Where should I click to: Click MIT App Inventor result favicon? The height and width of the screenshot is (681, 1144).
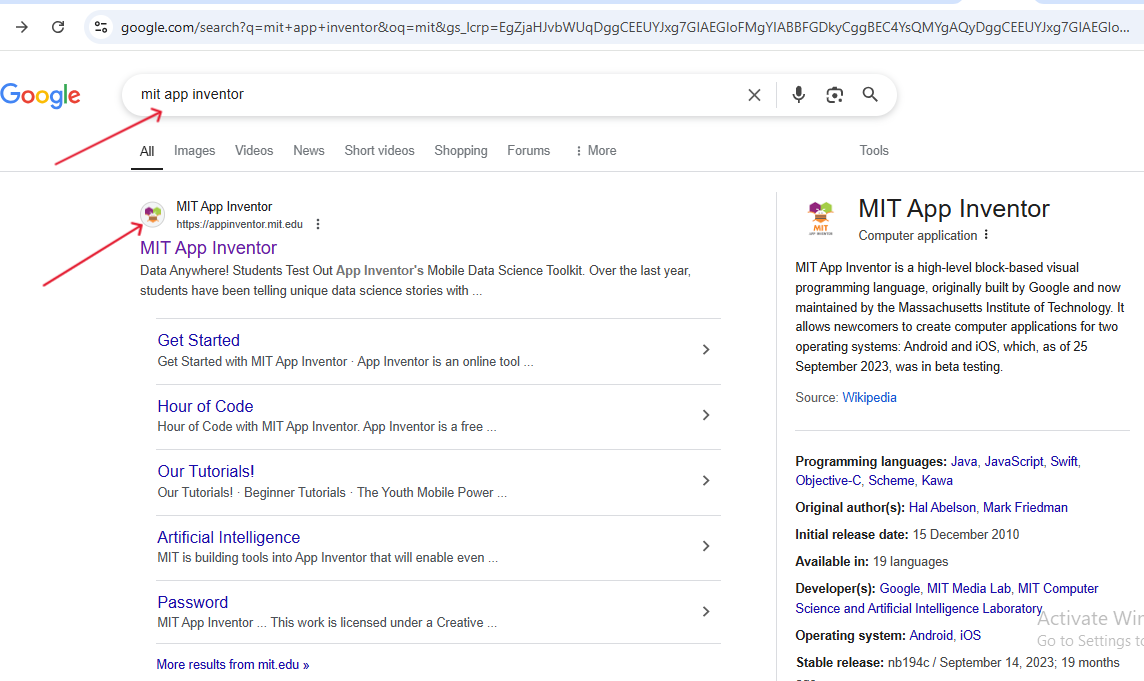tap(152, 215)
